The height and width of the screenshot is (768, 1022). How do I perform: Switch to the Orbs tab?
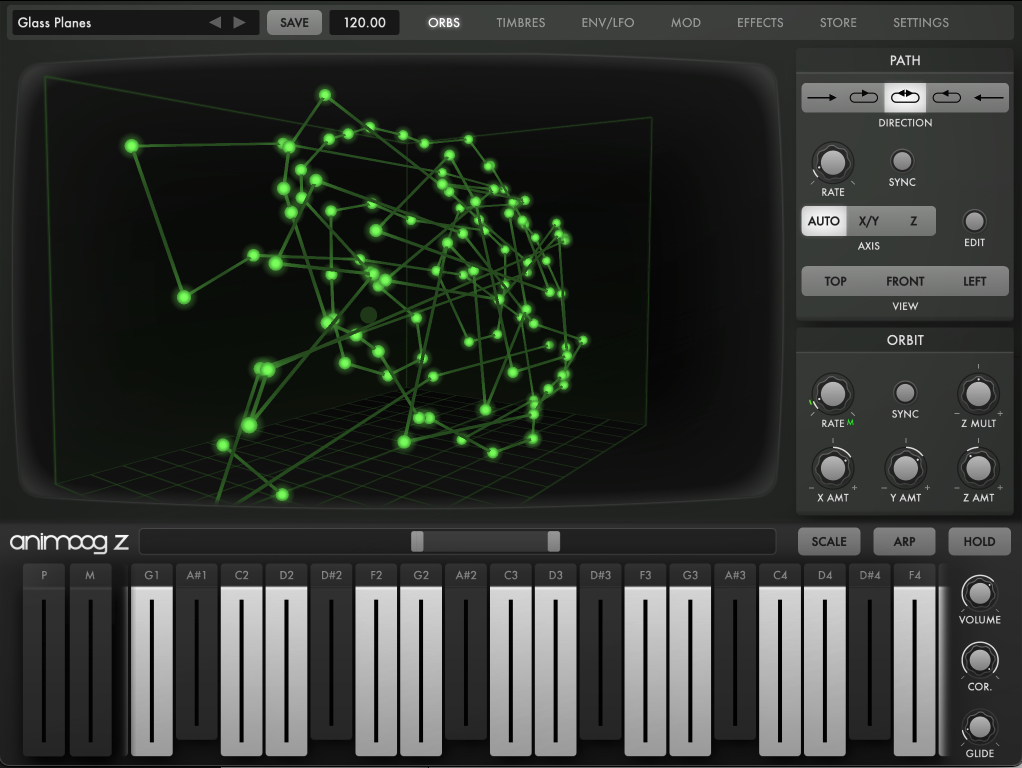point(444,23)
